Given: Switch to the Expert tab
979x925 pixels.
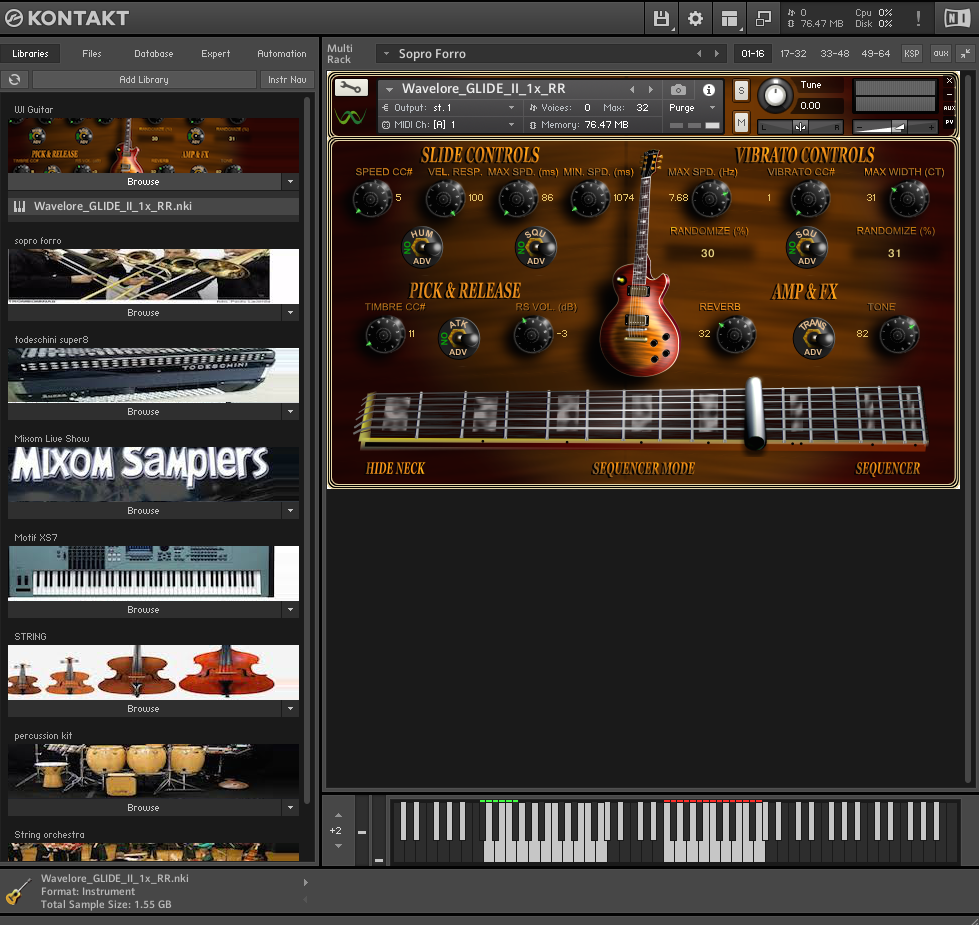Looking at the screenshot, I should click(215, 54).
